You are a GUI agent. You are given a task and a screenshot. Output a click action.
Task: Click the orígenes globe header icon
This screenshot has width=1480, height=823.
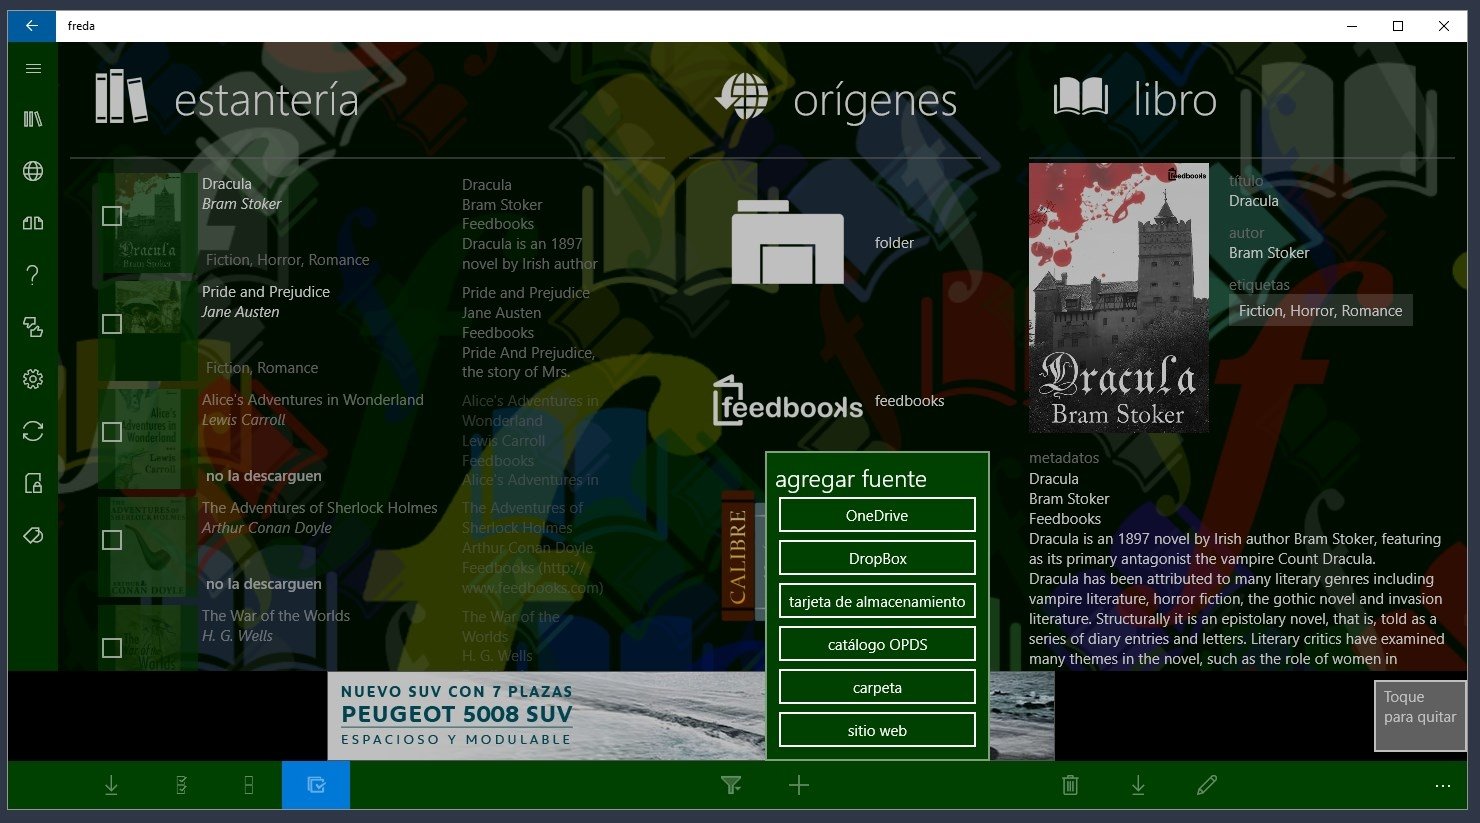point(742,97)
